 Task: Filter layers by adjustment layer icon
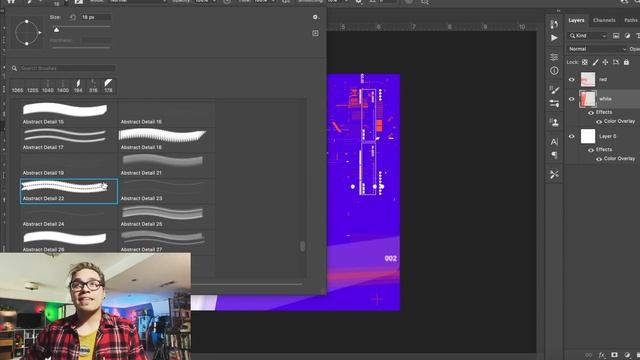[x=627, y=36]
